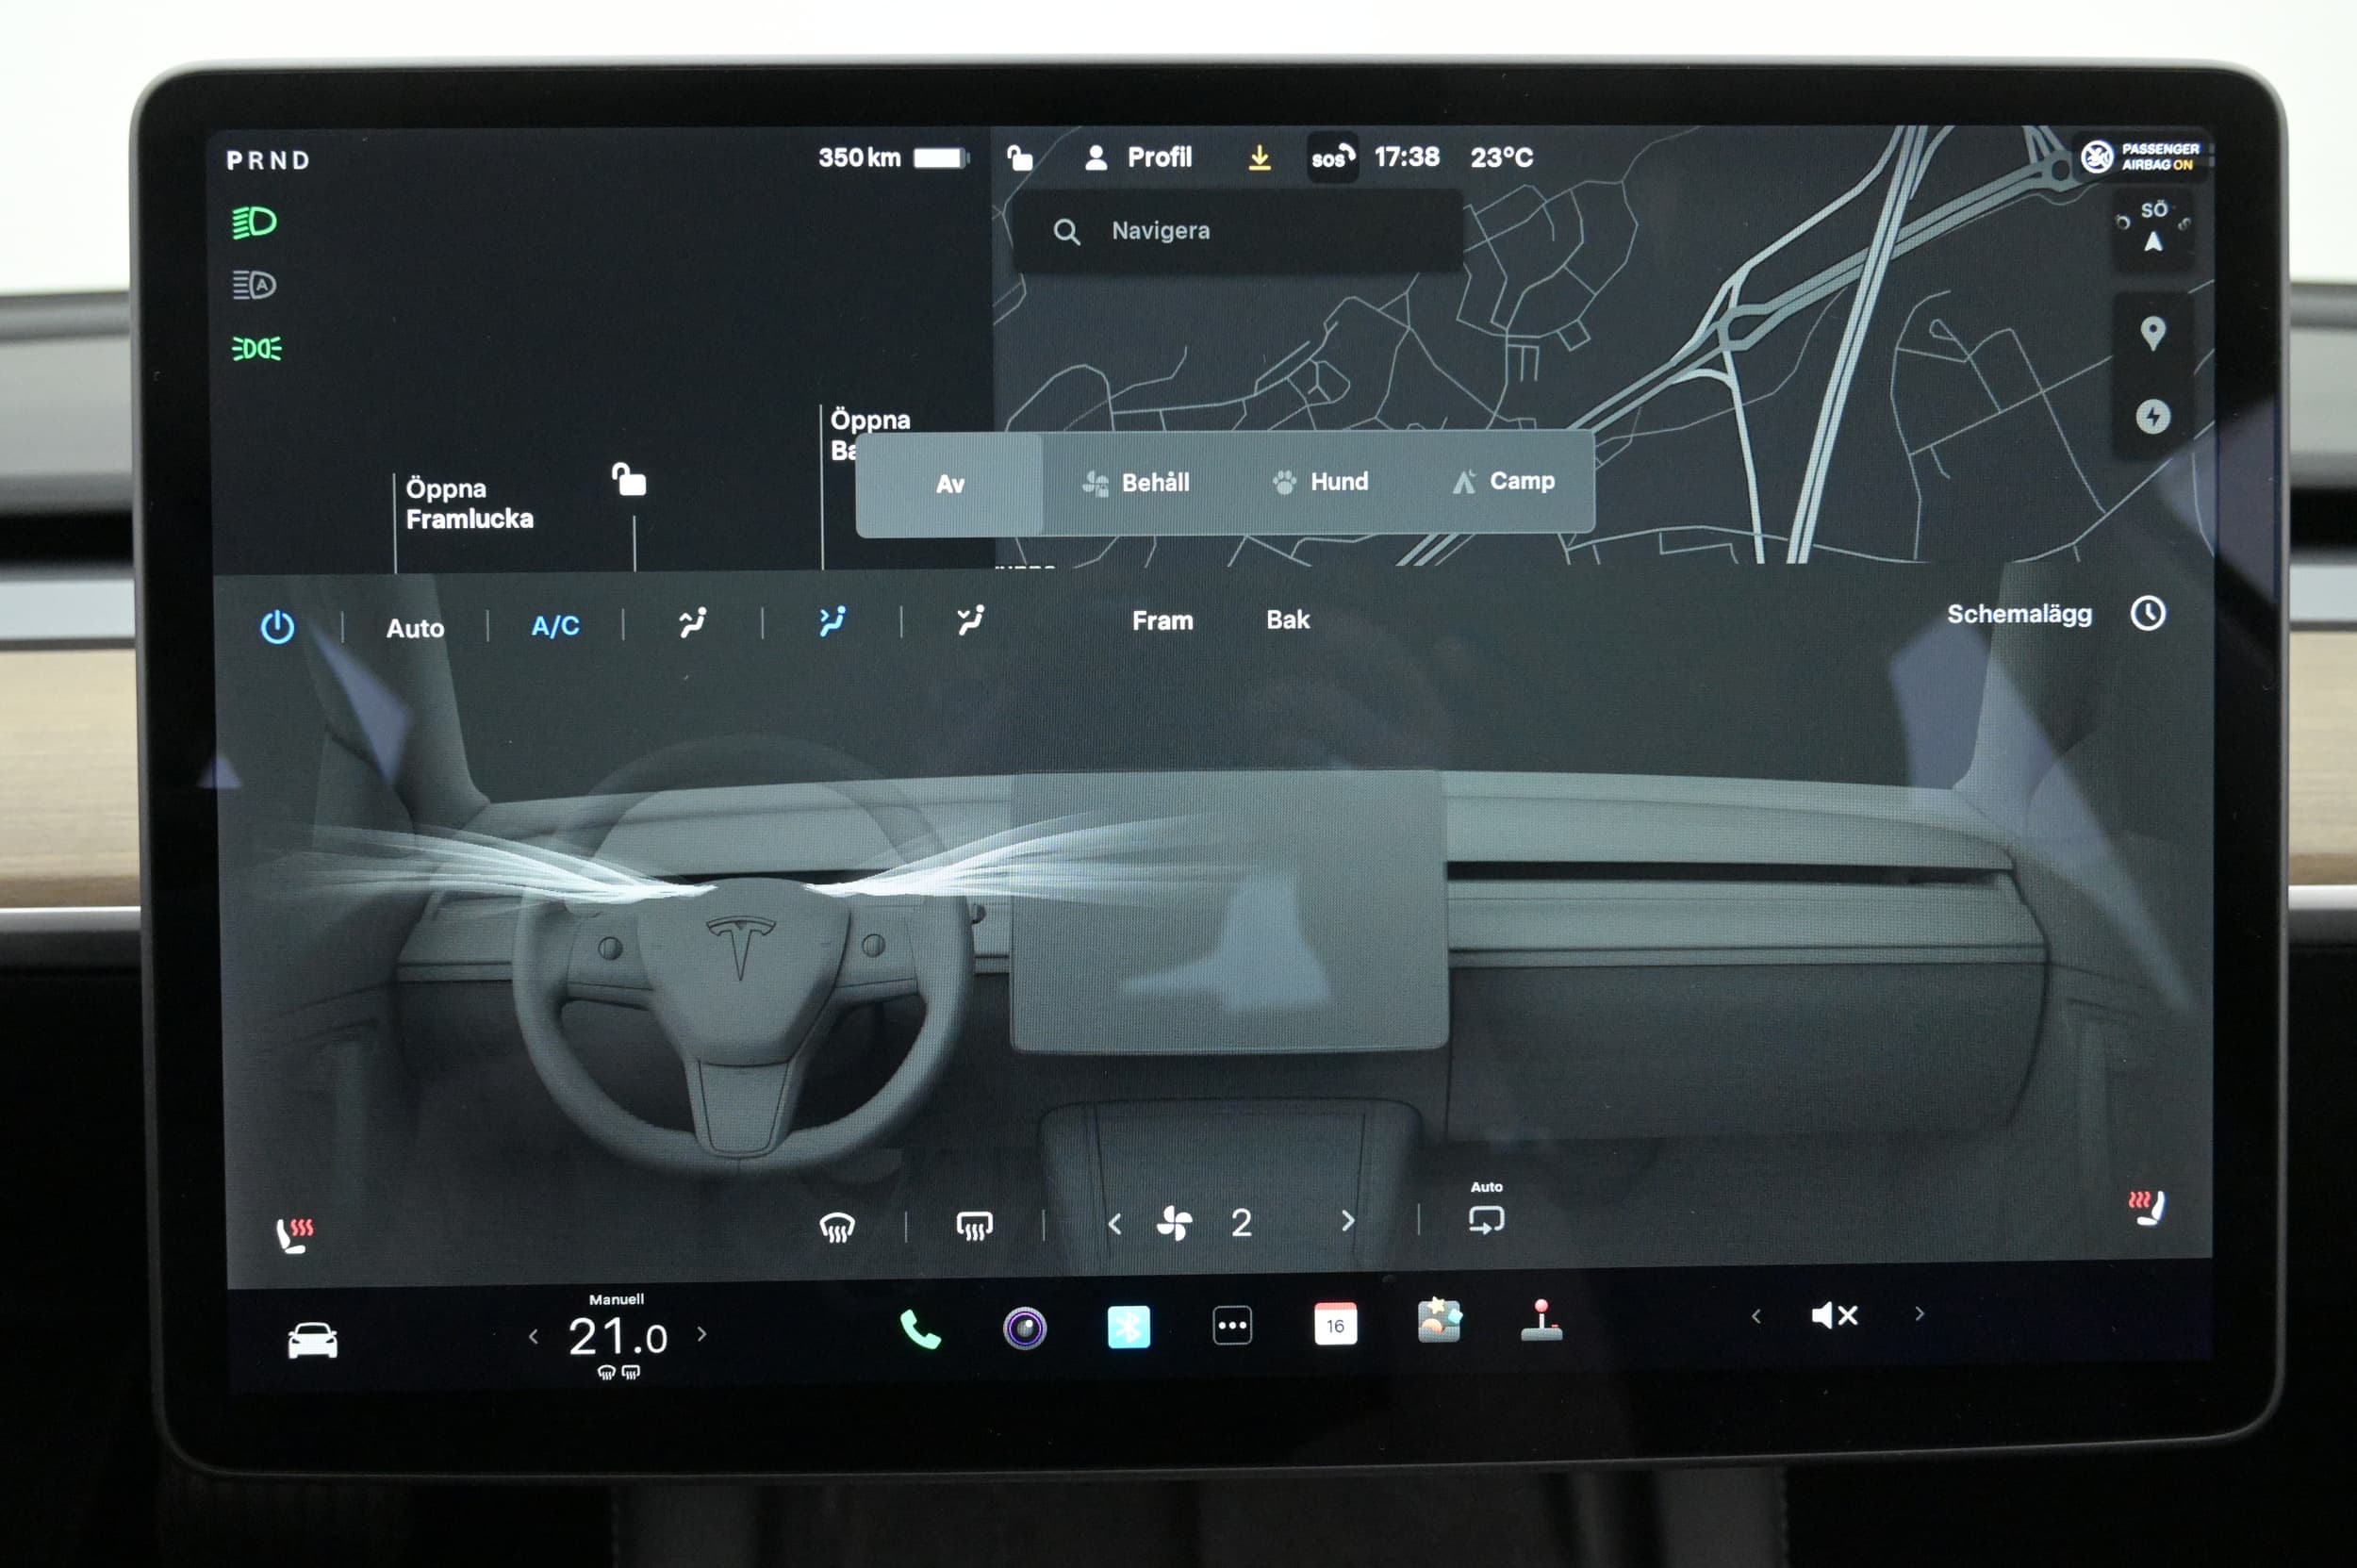2357x1568 pixels.
Task: Toggle Auto air recirculation
Action: pyautogui.click(x=1486, y=1211)
